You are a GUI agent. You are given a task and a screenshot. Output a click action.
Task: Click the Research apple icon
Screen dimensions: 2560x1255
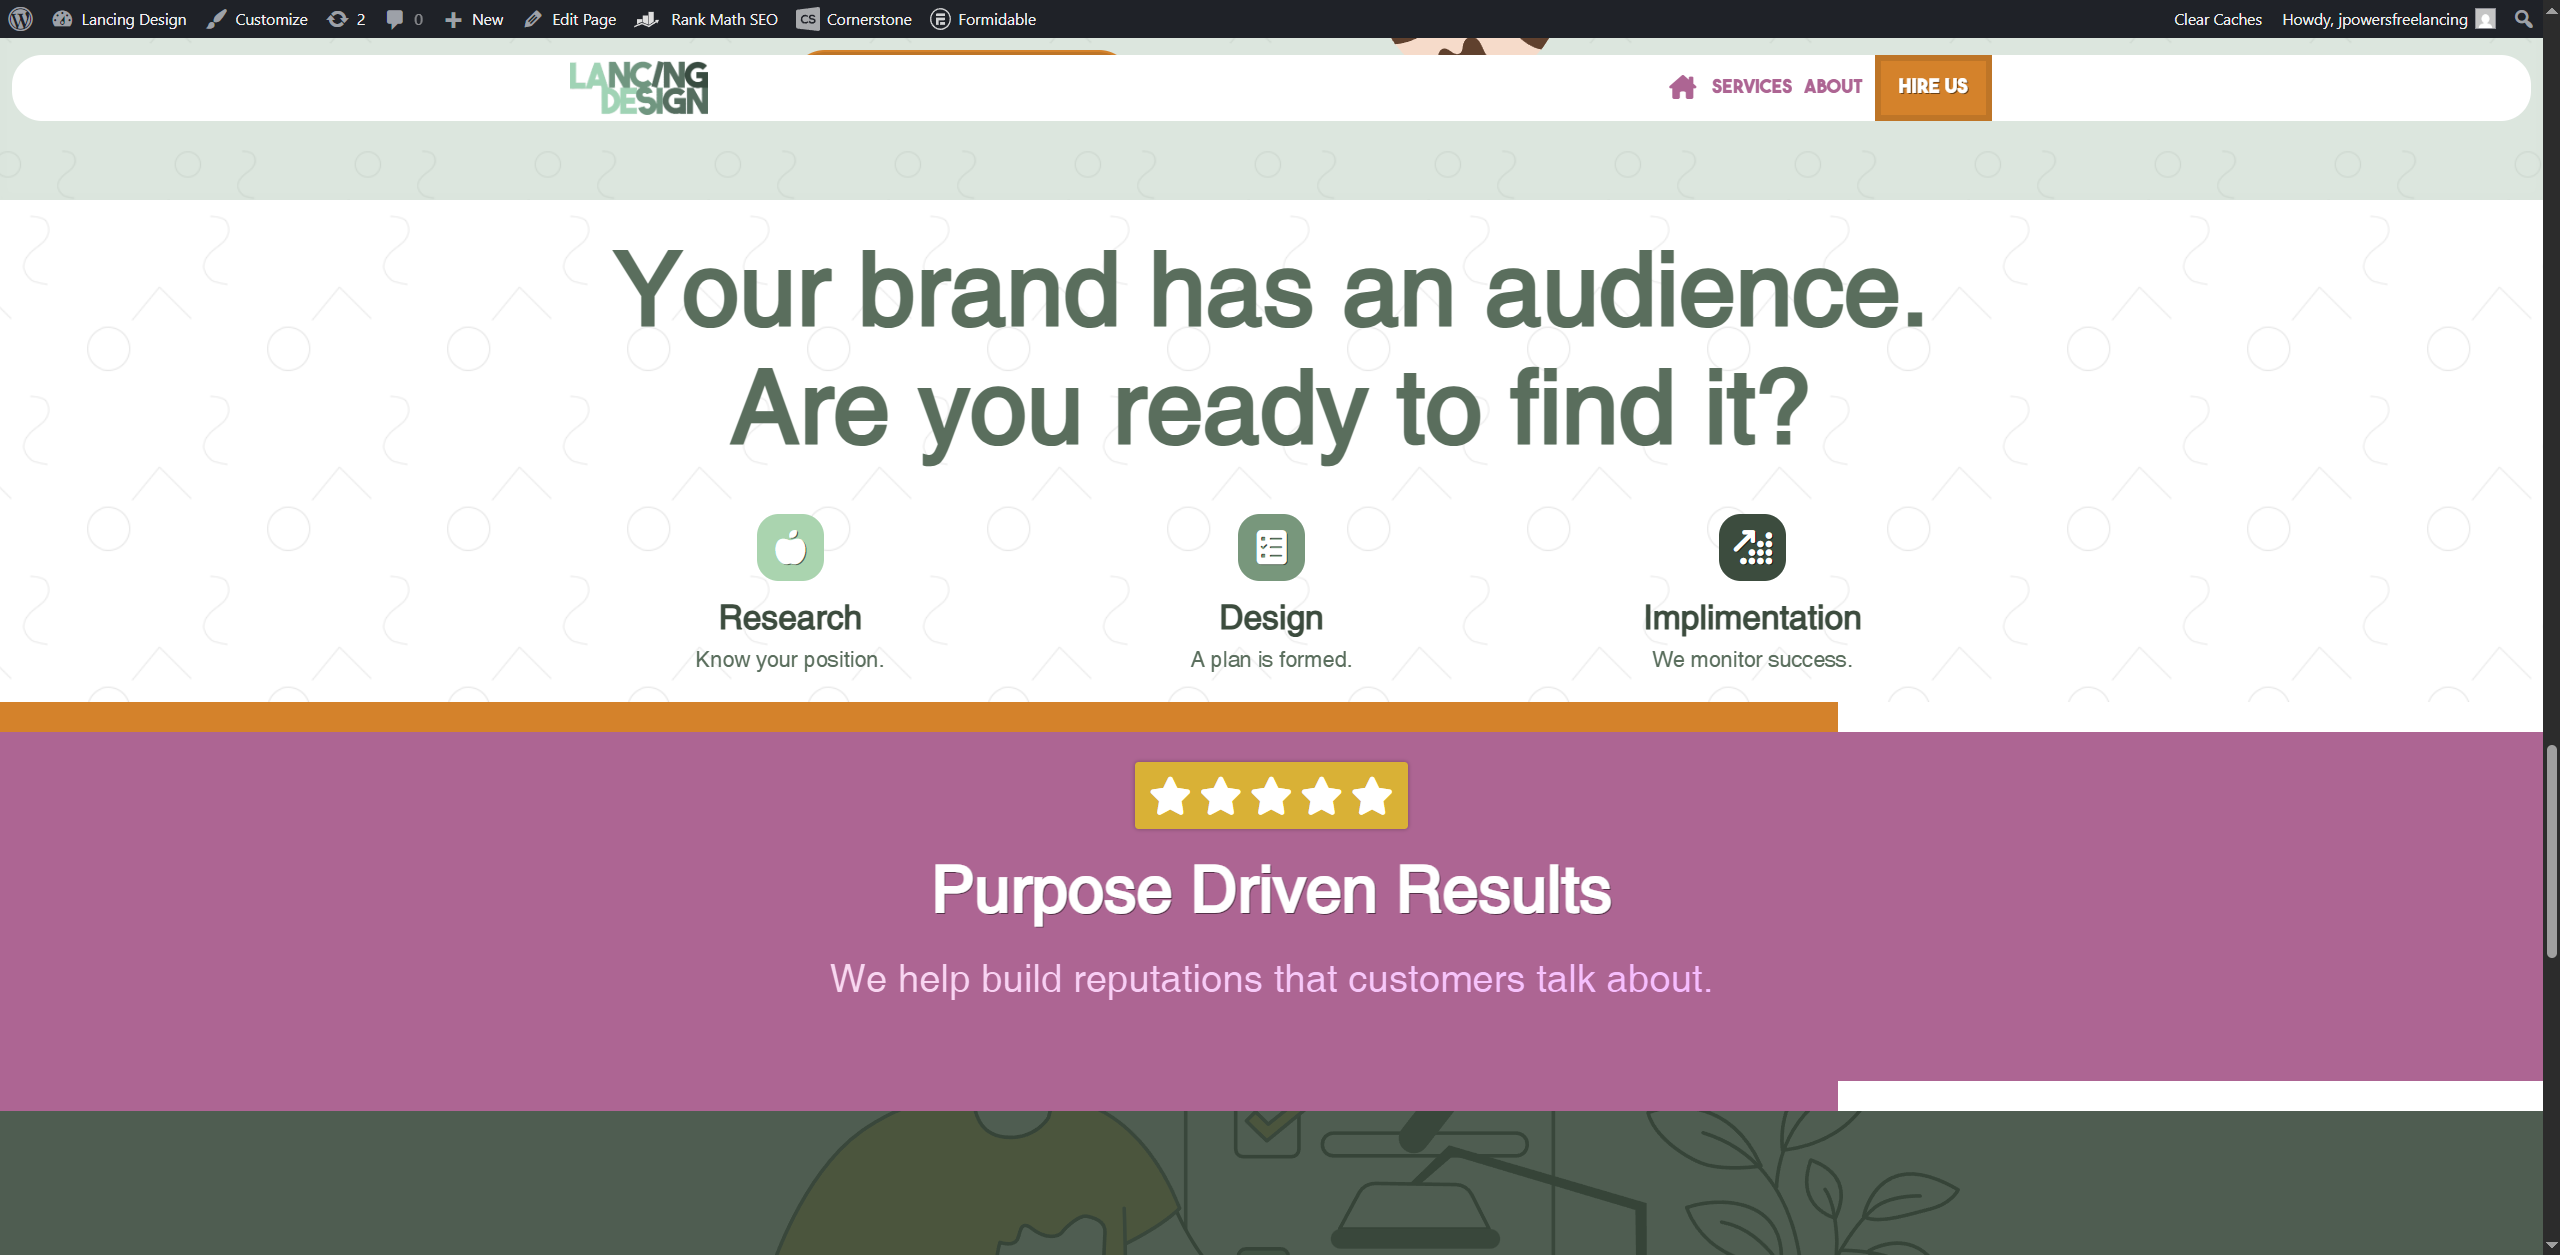[x=790, y=547]
